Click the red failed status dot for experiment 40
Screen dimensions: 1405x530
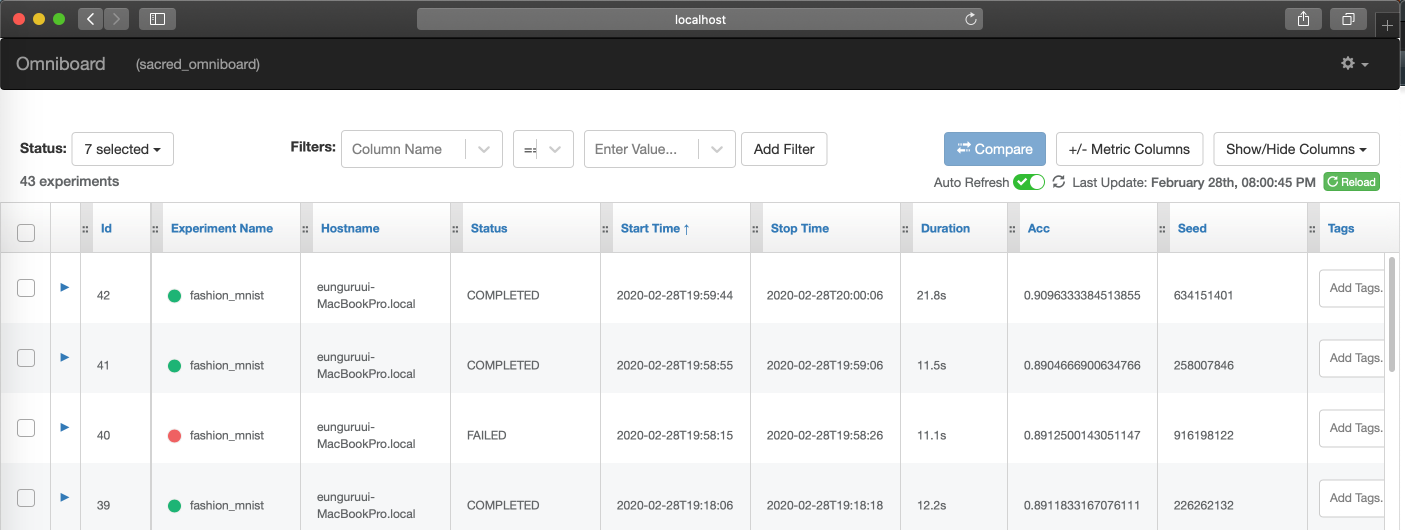point(174,435)
